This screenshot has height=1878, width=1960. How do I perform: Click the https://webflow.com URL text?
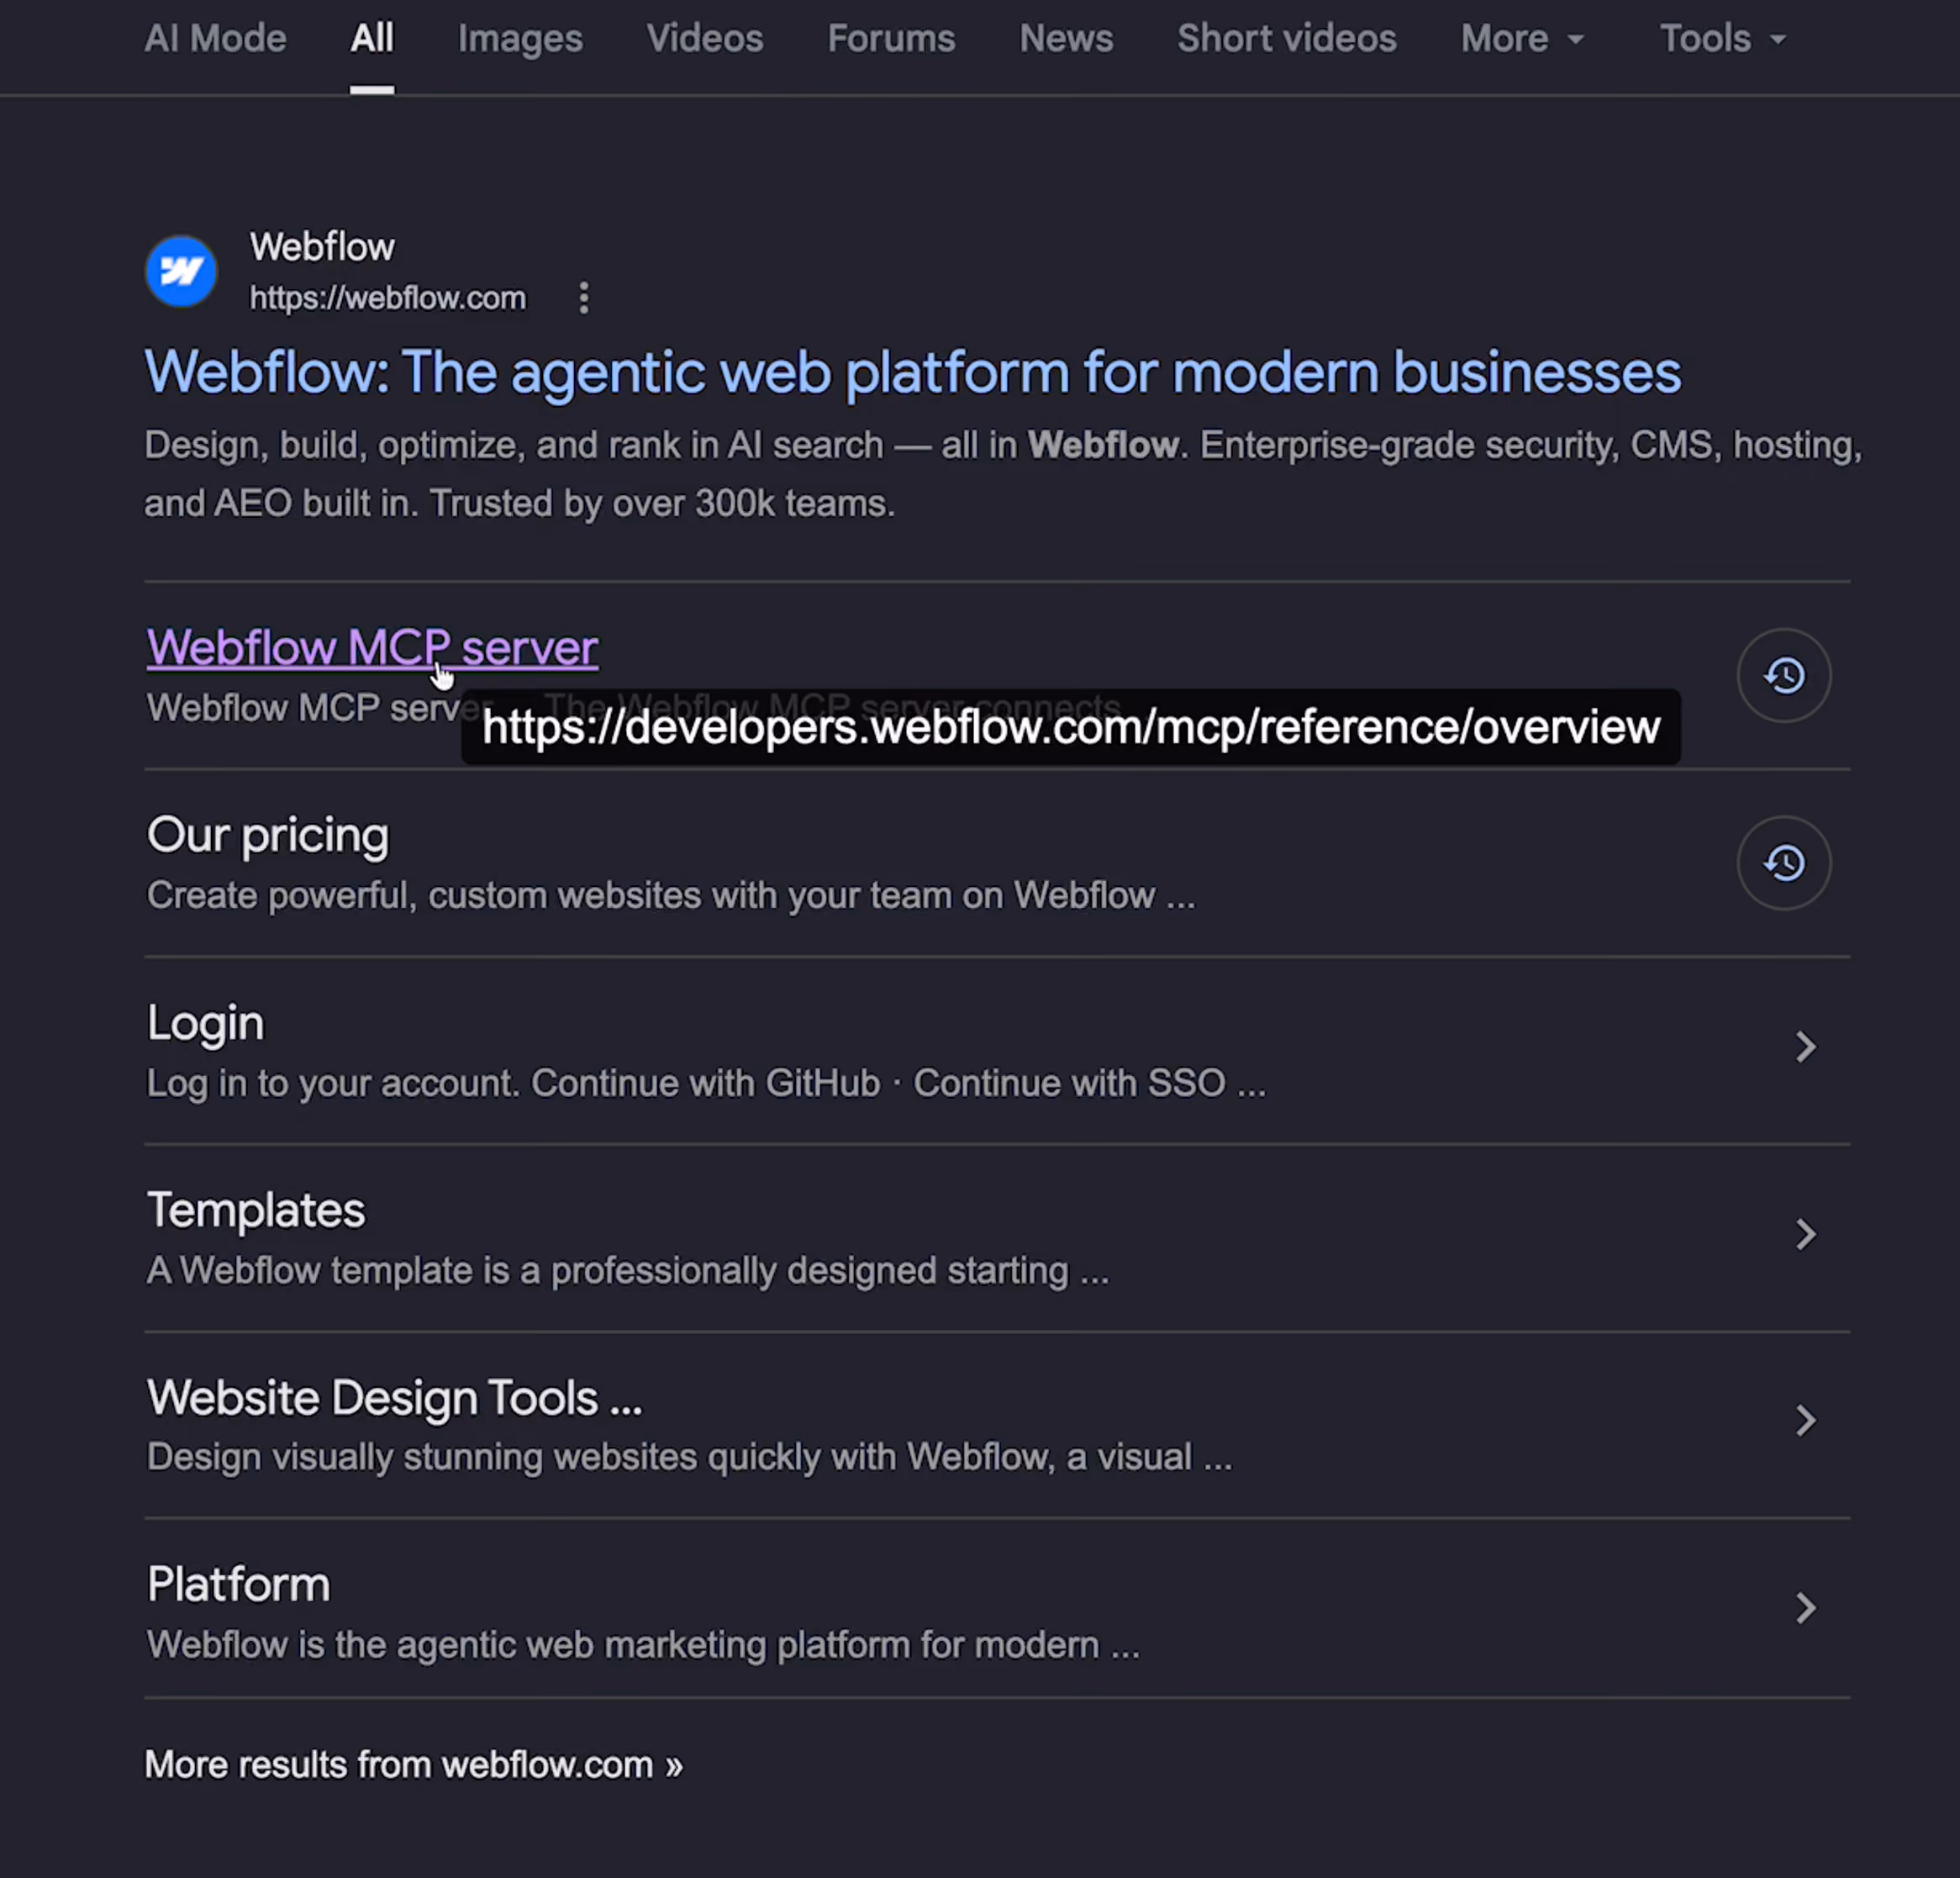click(x=387, y=298)
